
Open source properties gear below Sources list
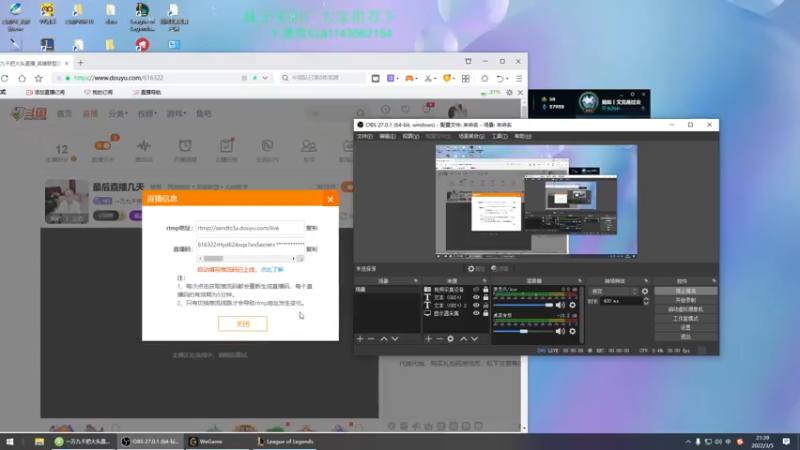(451, 339)
